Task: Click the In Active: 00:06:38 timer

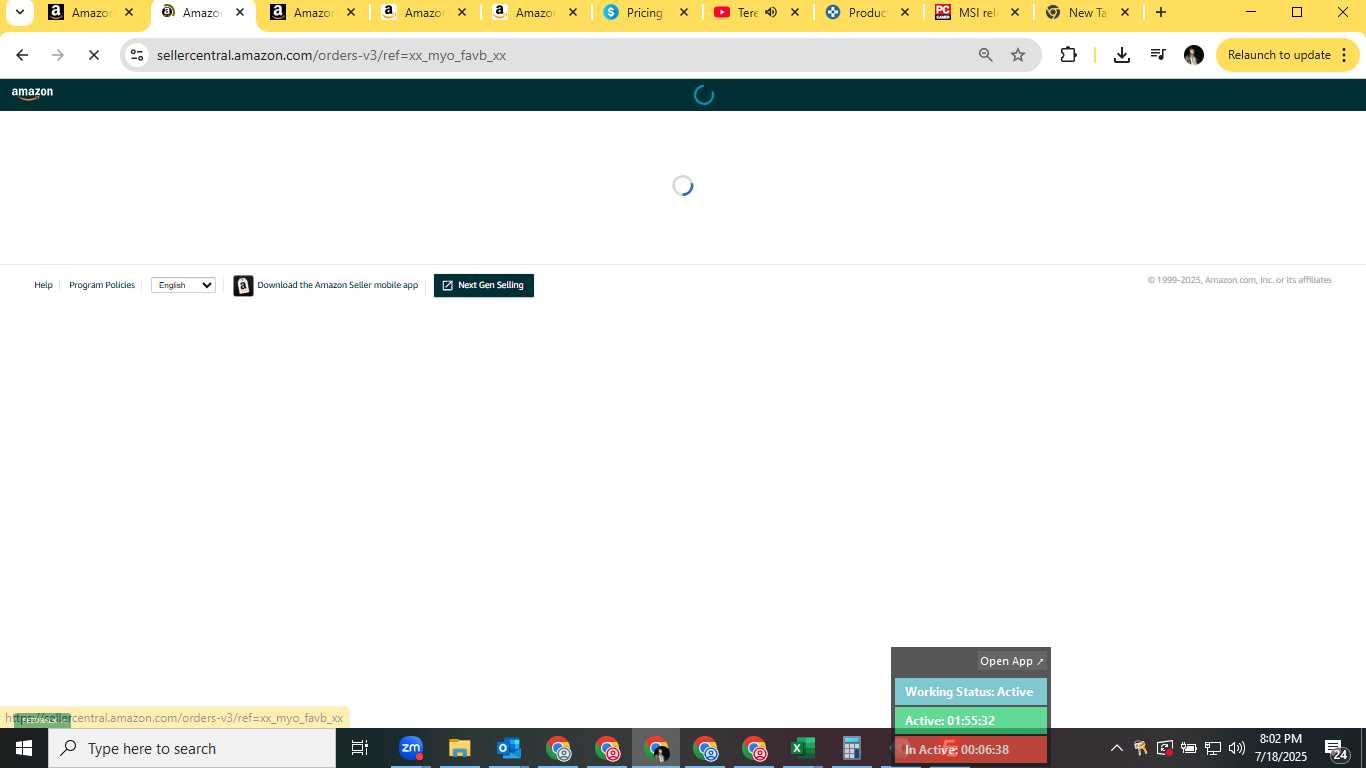Action: click(x=970, y=749)
